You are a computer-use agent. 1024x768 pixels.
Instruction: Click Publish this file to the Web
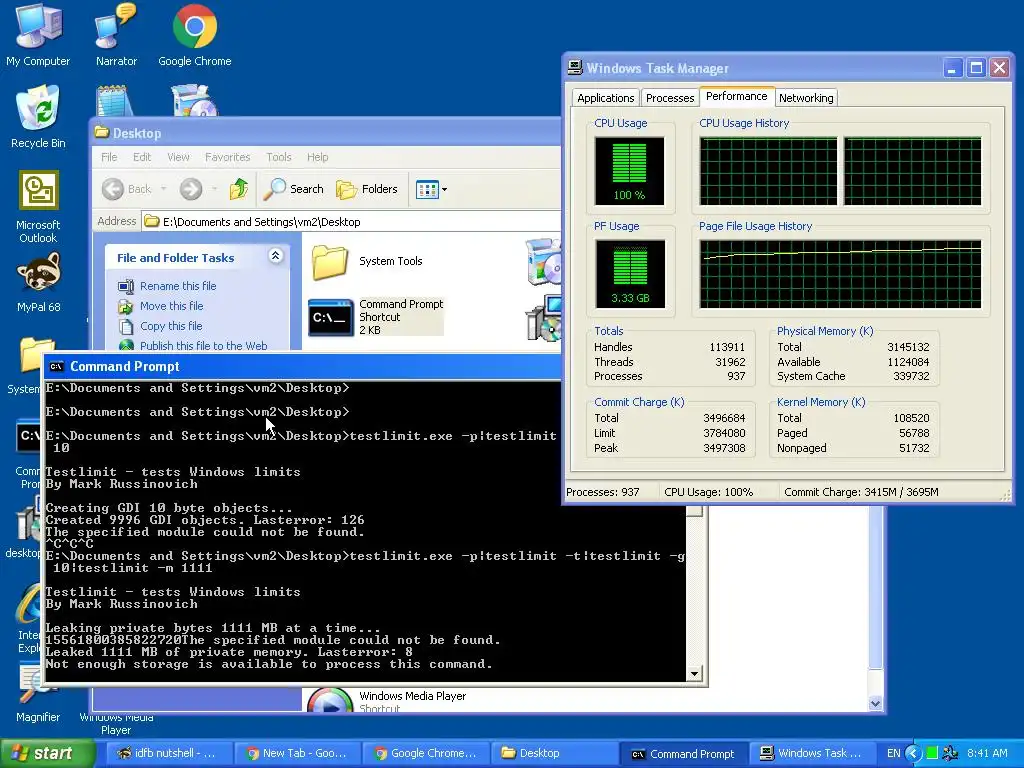[x=203, y=345]
